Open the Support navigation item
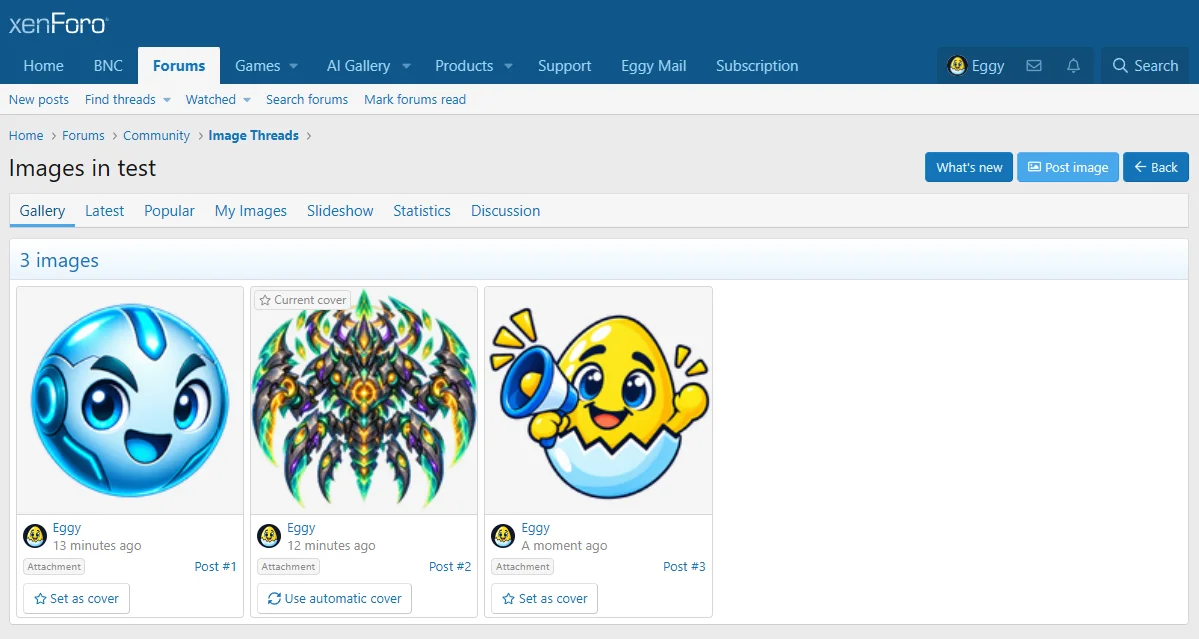 [x=564, y=66]
